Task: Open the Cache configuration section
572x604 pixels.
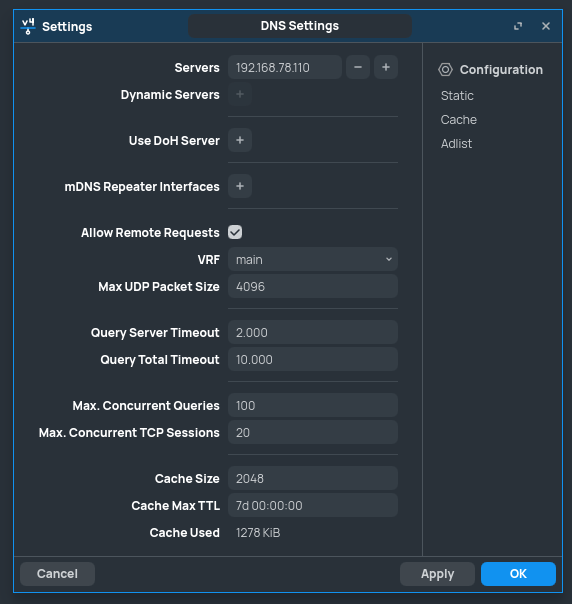Action: pyautogui.click(x=459, y=120)
